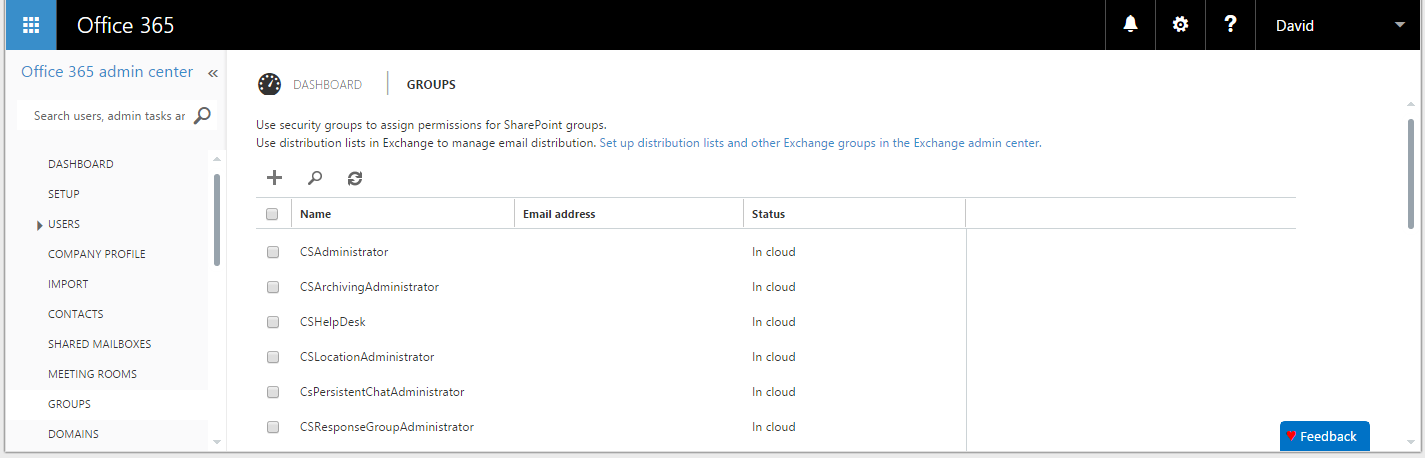Viewport: 1425px width, 458px height.
Task: Open the help question mark
Action: [x=1230, y=25]
